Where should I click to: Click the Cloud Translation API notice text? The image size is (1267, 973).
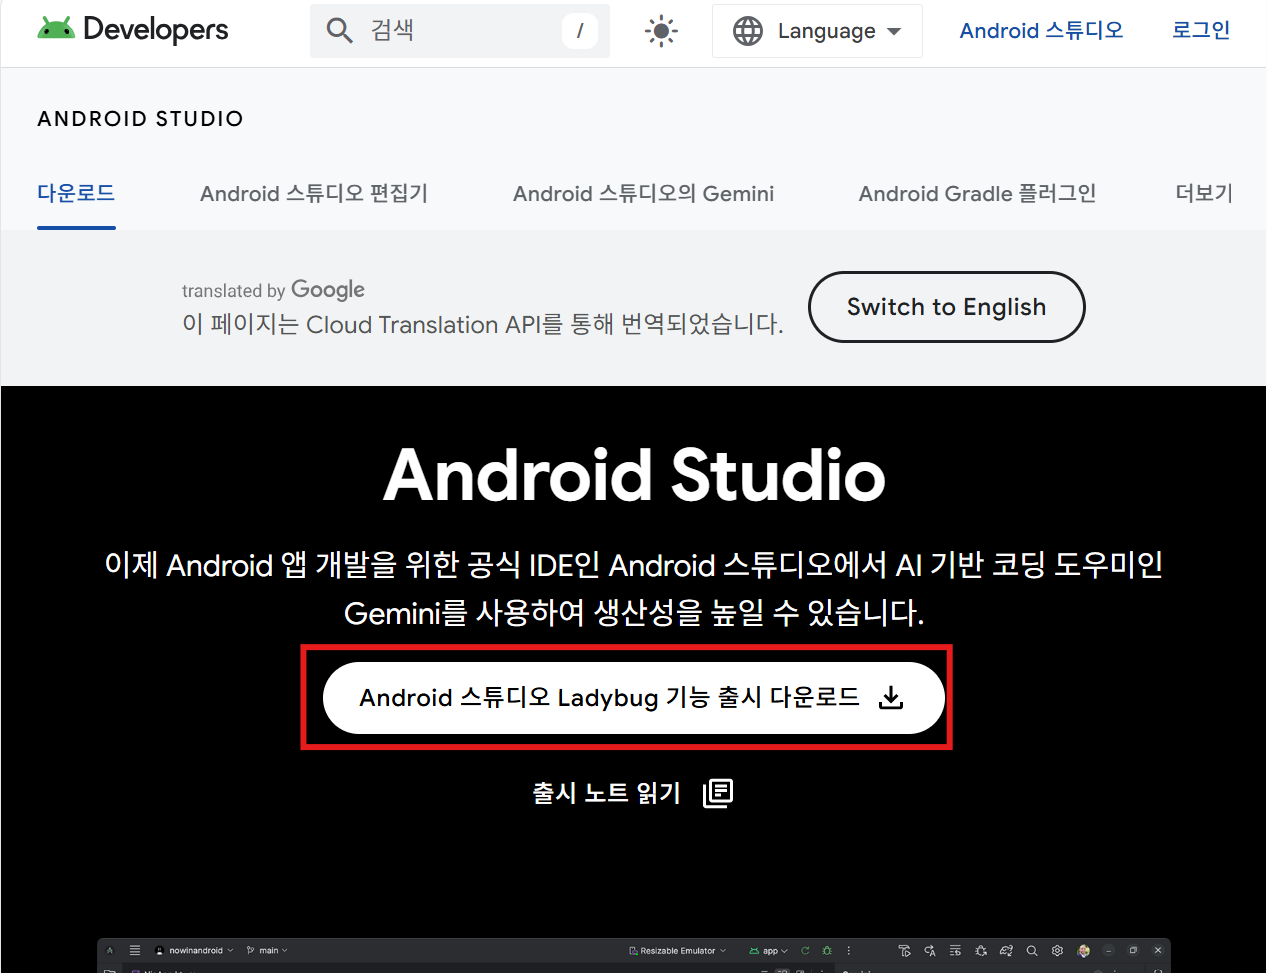pos(482,324)
